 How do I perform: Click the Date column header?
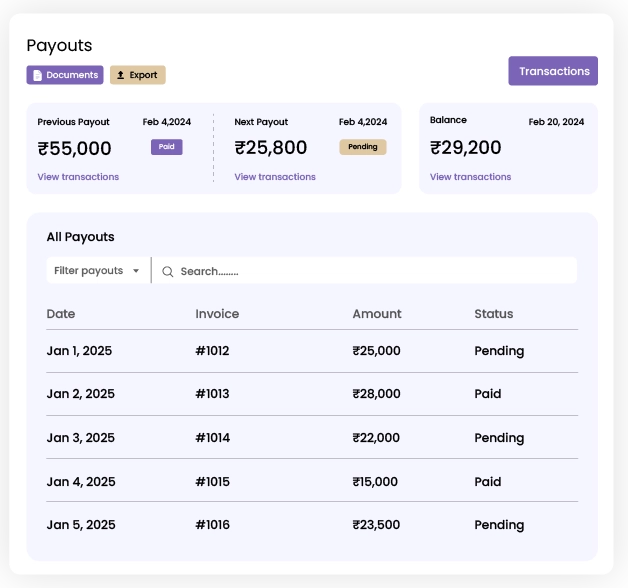pyautogui.click(x=61, y=314)
